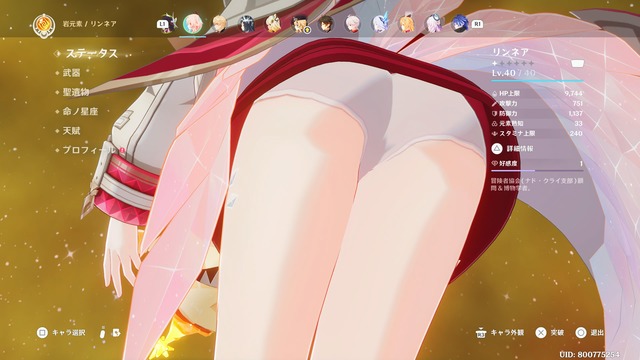Click the 突破 ascend button

tap(550, 333)
